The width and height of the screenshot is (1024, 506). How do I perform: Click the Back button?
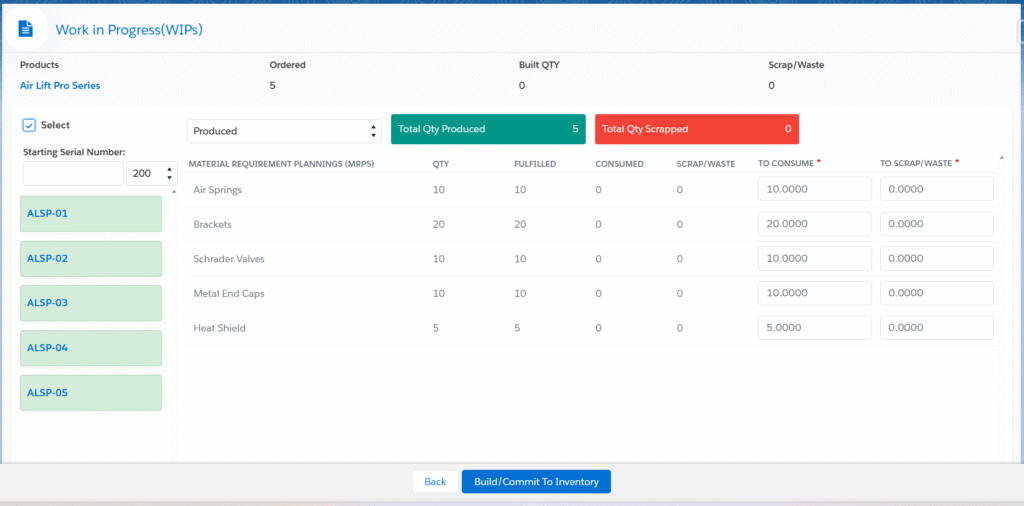[435, 482]
